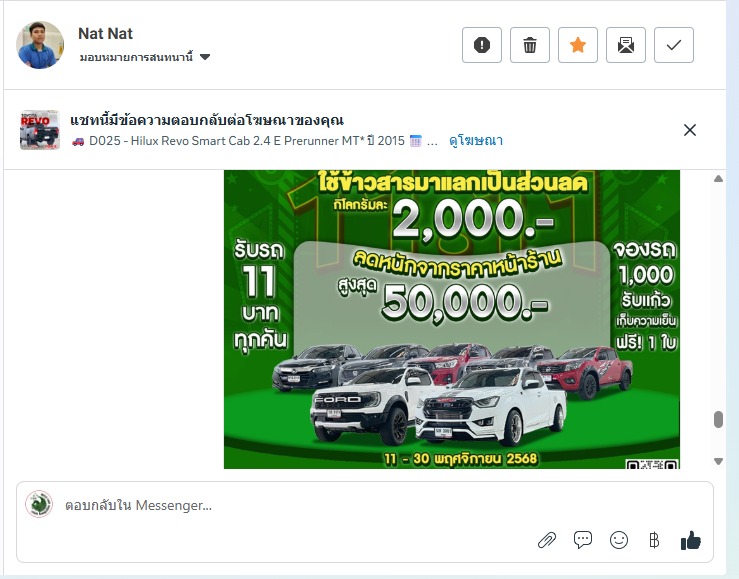Click the ad reply banner heading text

pyautogui.click(x=207, y=121)
